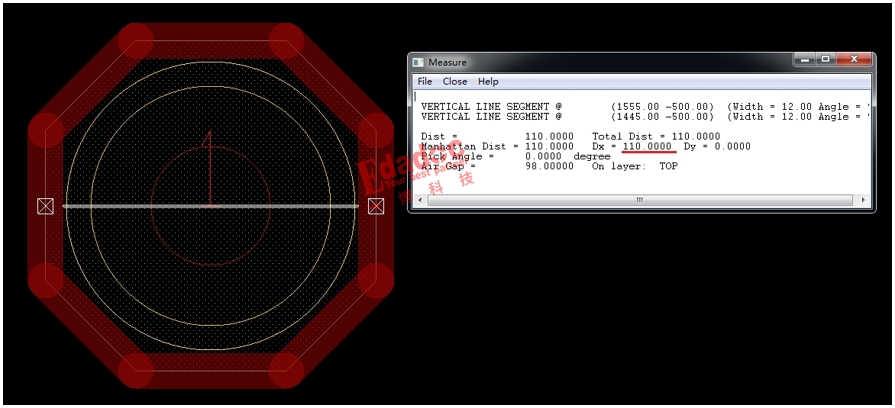The width and height of the screenshot is (895, 408).
Task: Click the left crossed-square endpoint marker
Action: (45, 206)
